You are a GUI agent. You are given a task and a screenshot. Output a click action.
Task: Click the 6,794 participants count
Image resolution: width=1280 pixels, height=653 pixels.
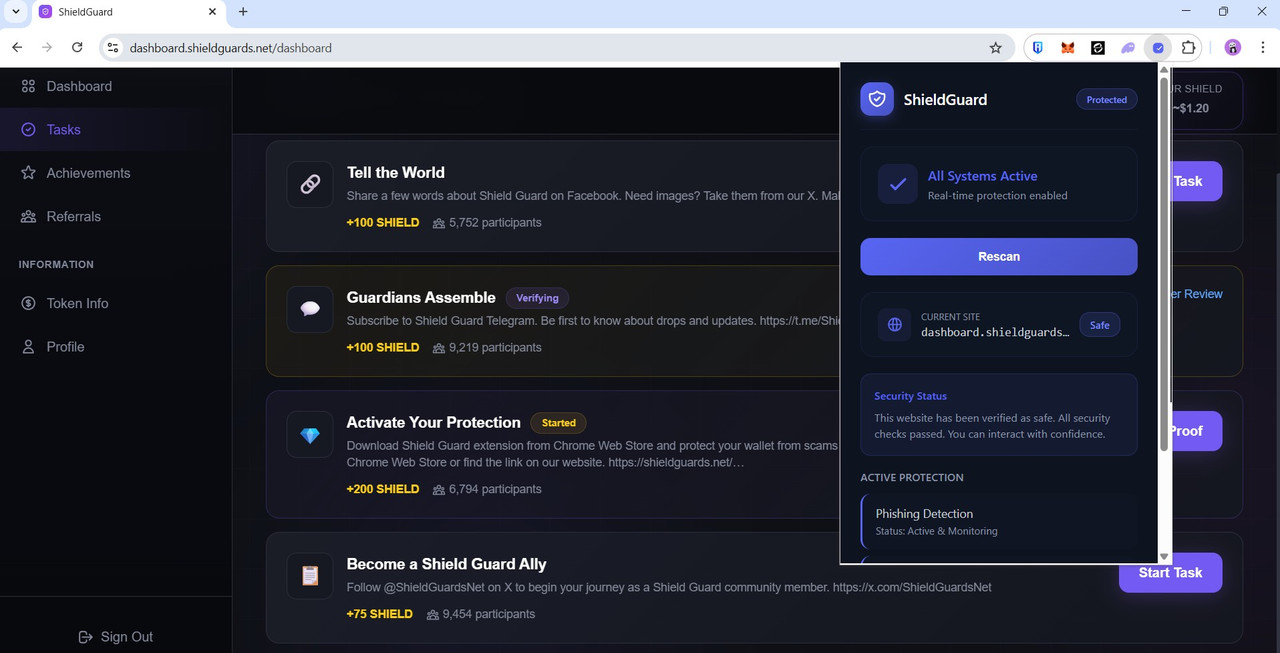(487, 489)
